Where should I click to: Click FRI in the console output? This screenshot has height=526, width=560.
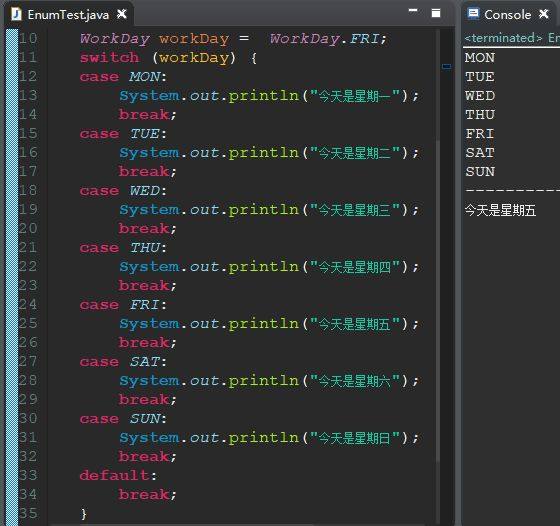pos(480,134)
